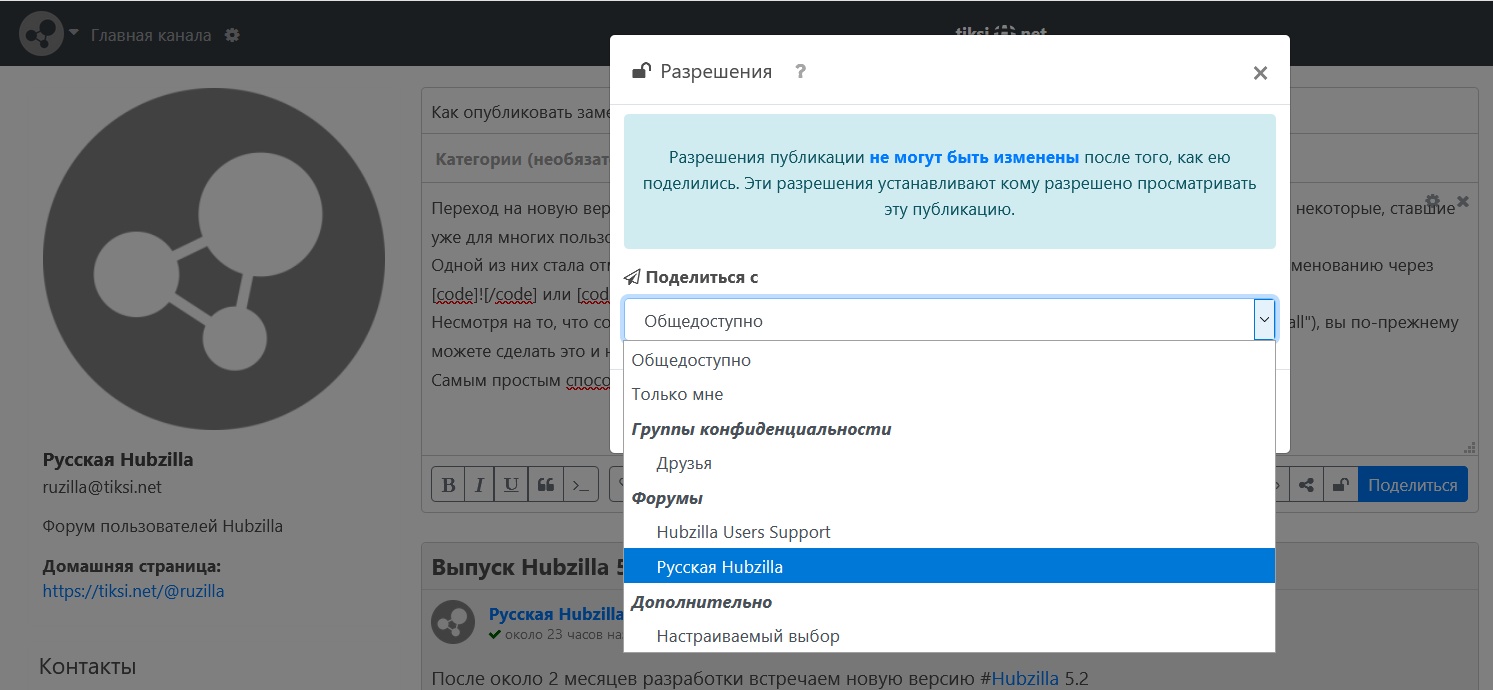Click the share nodes icon in editor toolbar
The height and width of the screenshot is (690, 1493).
coord(1306,485)
